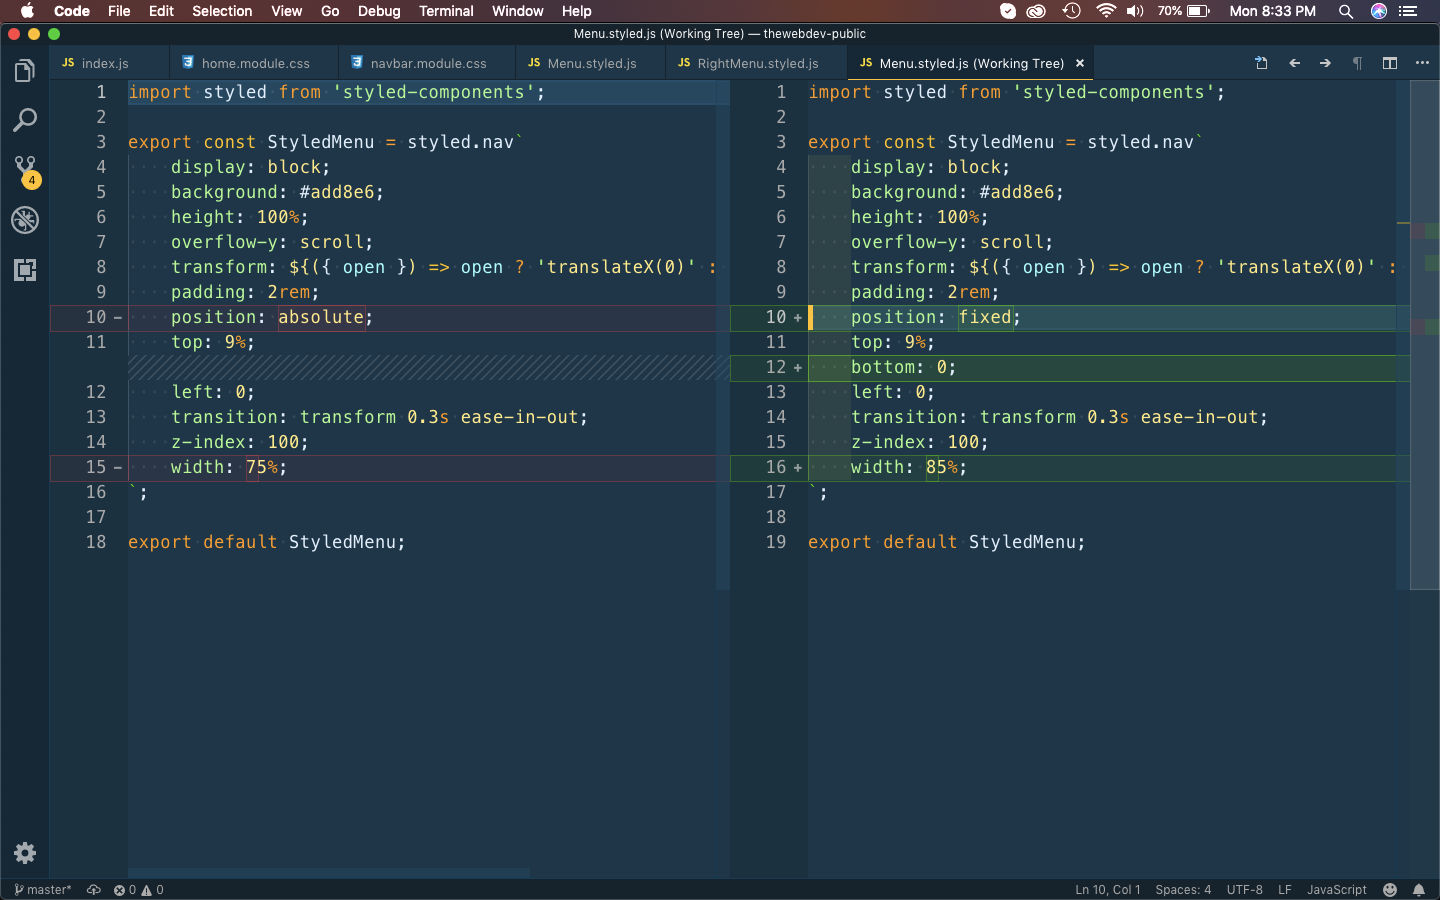Image resolution: width=1440 pixels, height=900 pixels.
Task: Open the Manage gear menu
Action: [25, 853]
